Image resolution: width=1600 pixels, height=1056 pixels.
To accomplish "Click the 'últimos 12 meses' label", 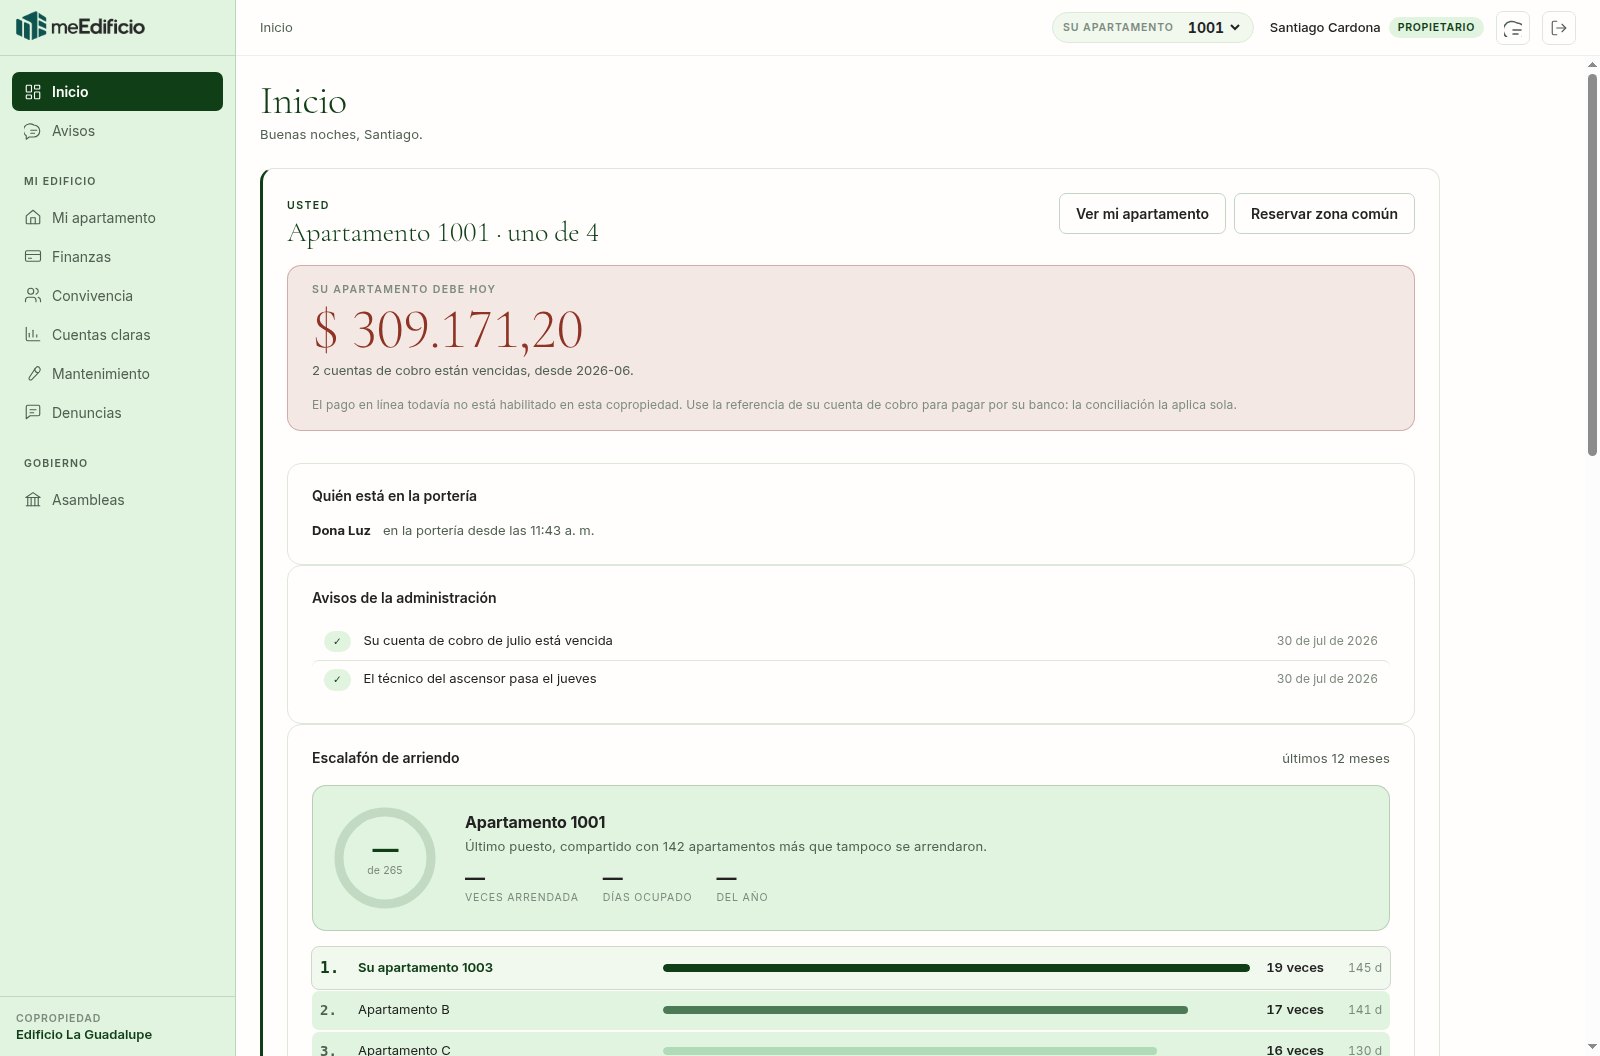I will tap(1336, 759).
